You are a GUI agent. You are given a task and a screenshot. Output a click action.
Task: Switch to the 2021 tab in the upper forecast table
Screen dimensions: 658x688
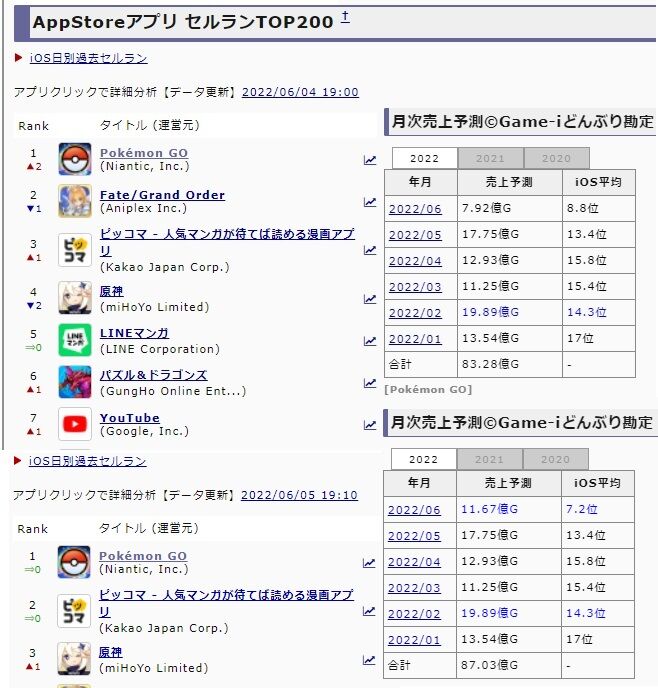(490, 158)
